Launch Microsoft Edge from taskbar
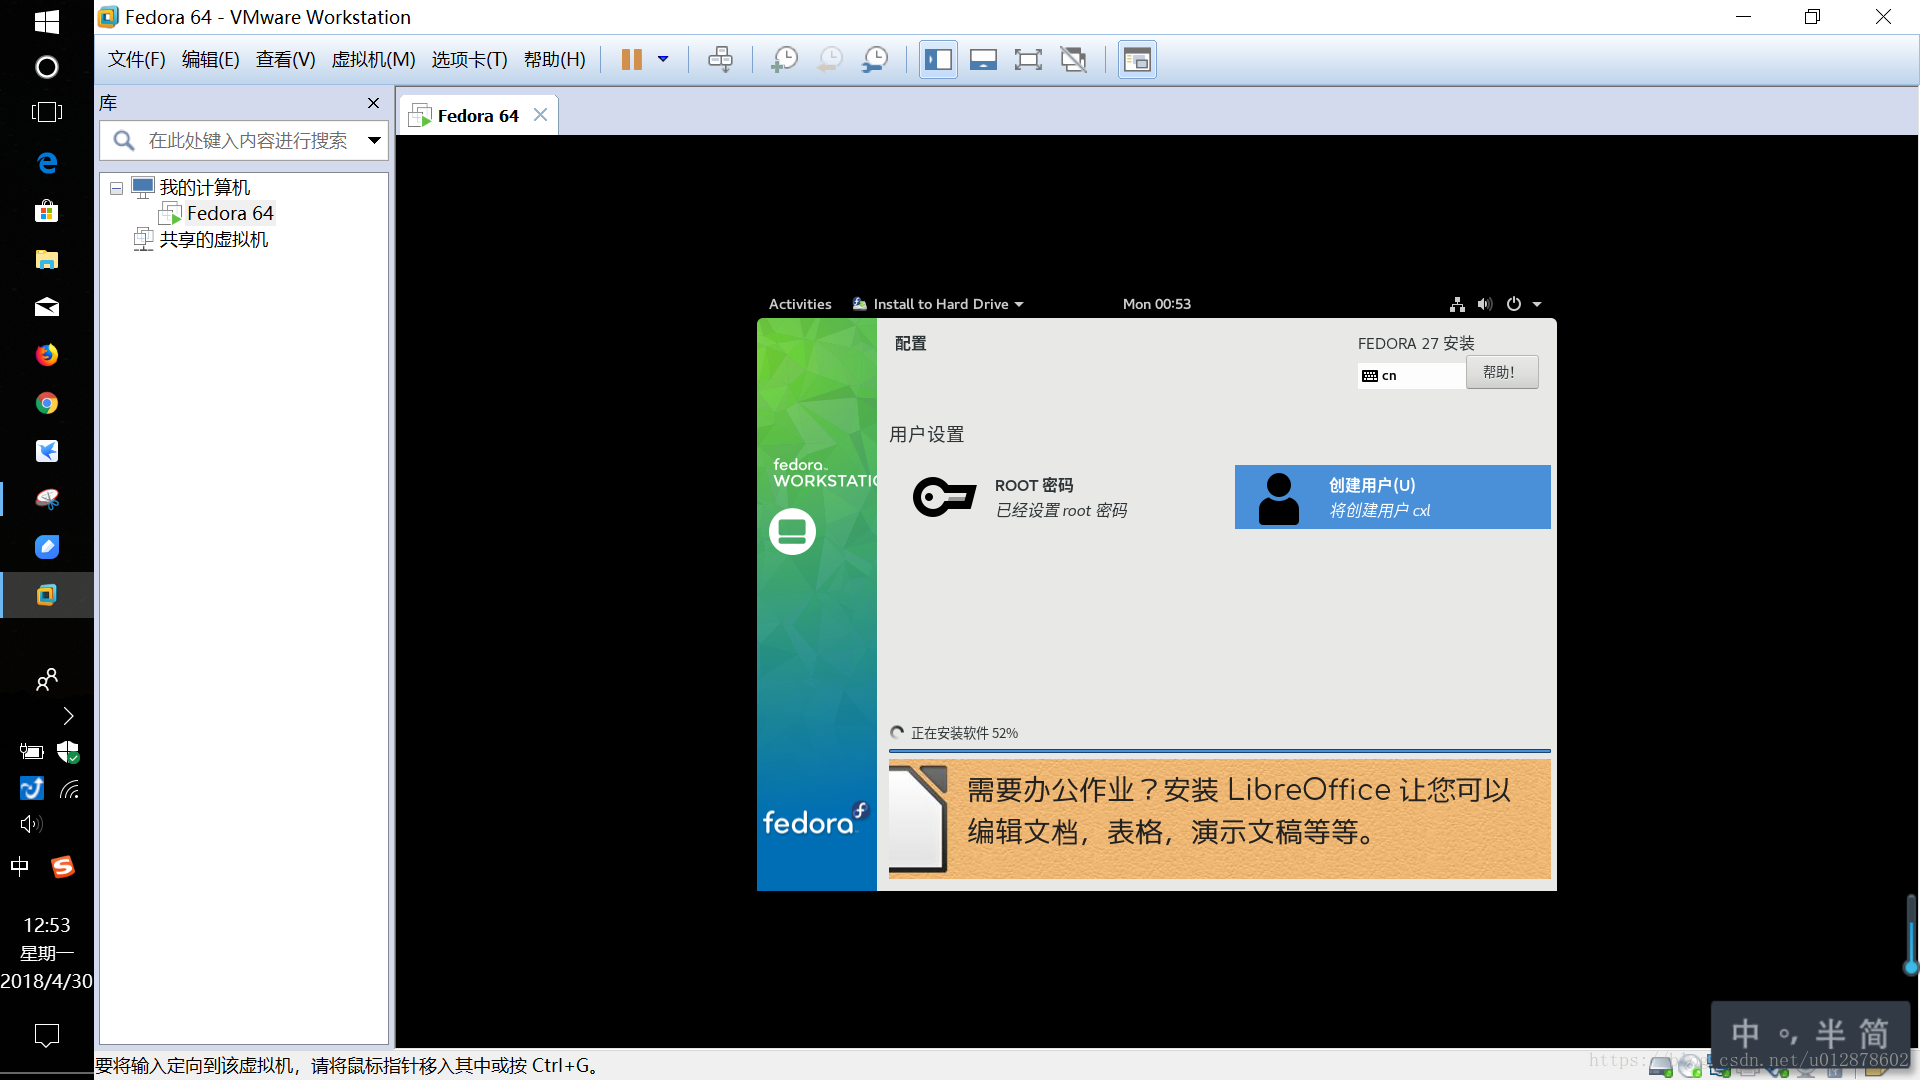This screenshot has width=1920, height=1080. 47,163
